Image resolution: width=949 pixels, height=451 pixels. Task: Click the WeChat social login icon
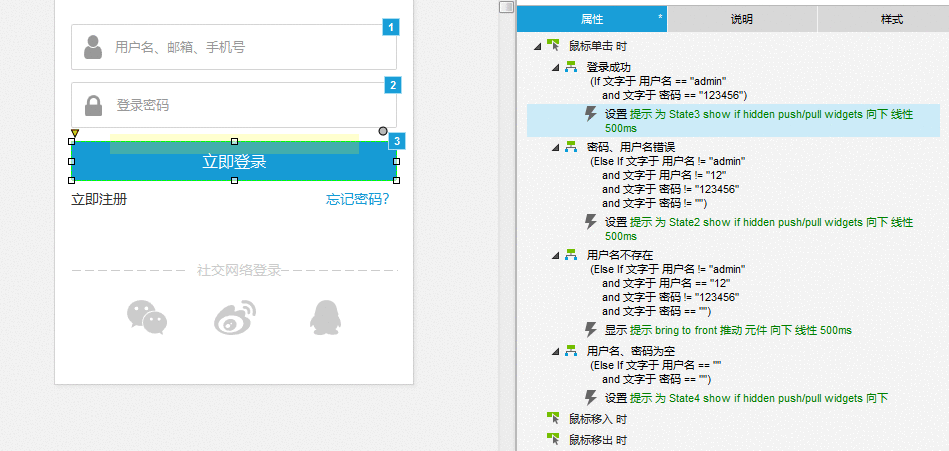click(x=146, y=318)
